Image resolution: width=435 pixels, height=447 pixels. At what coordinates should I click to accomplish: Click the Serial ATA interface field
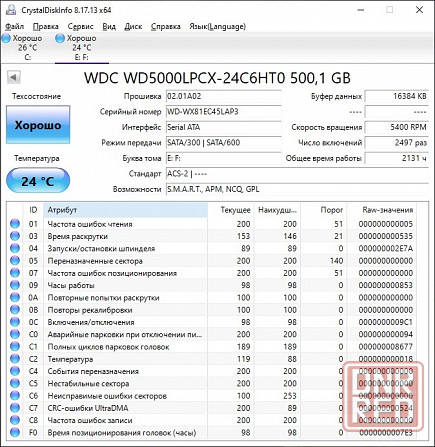[223, 127]
